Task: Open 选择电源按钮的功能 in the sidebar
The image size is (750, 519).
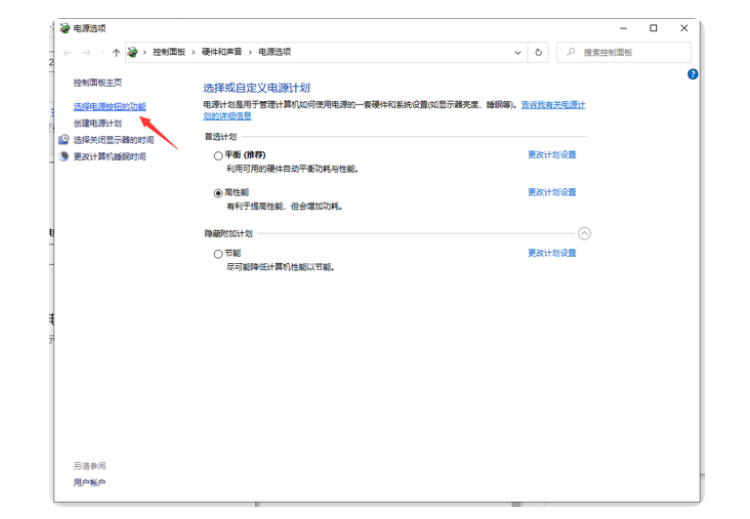Action: click(109, 106)
